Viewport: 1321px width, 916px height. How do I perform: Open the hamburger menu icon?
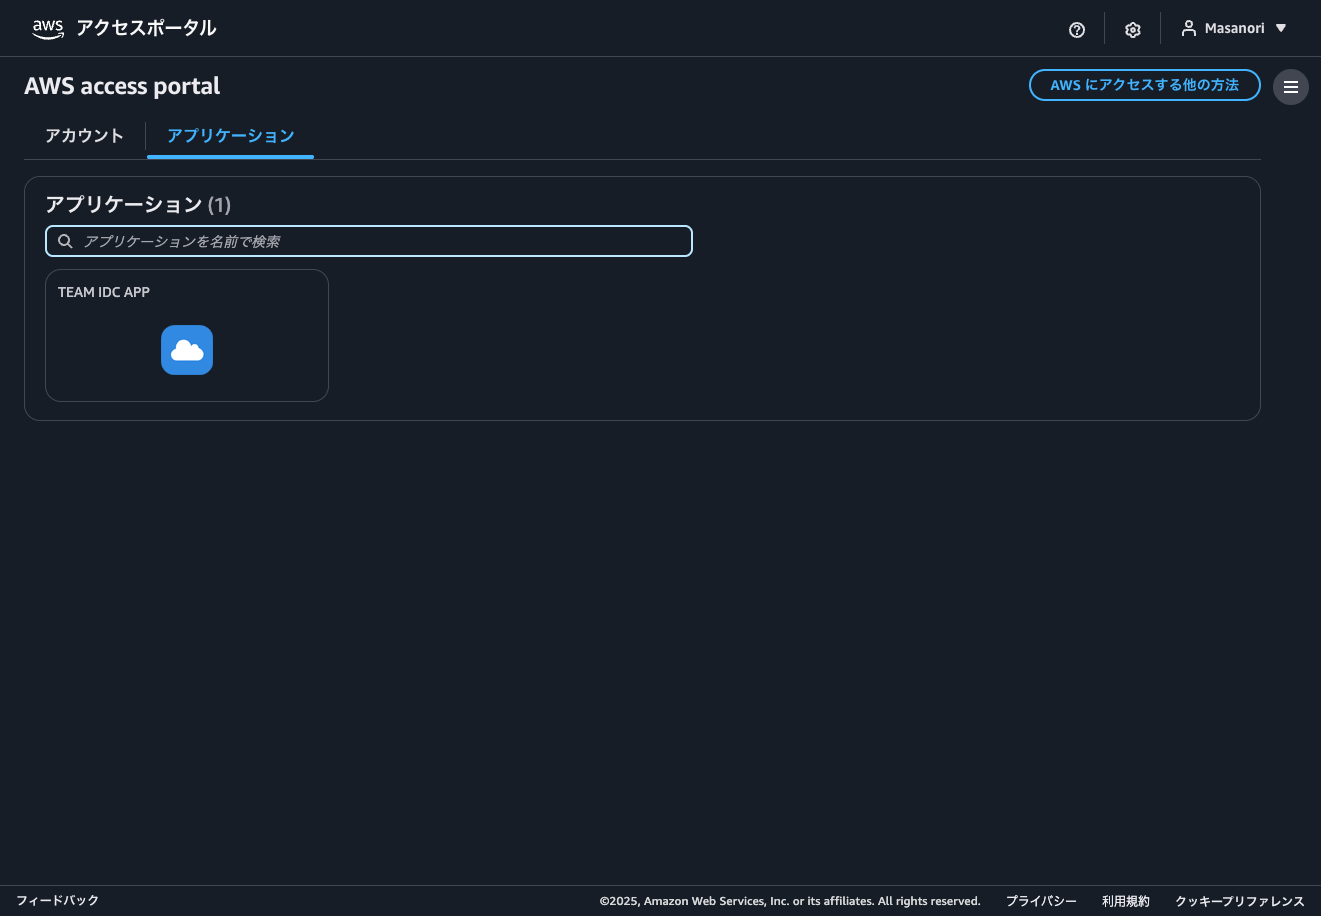pyautogui.click(x=1291, y=87)
